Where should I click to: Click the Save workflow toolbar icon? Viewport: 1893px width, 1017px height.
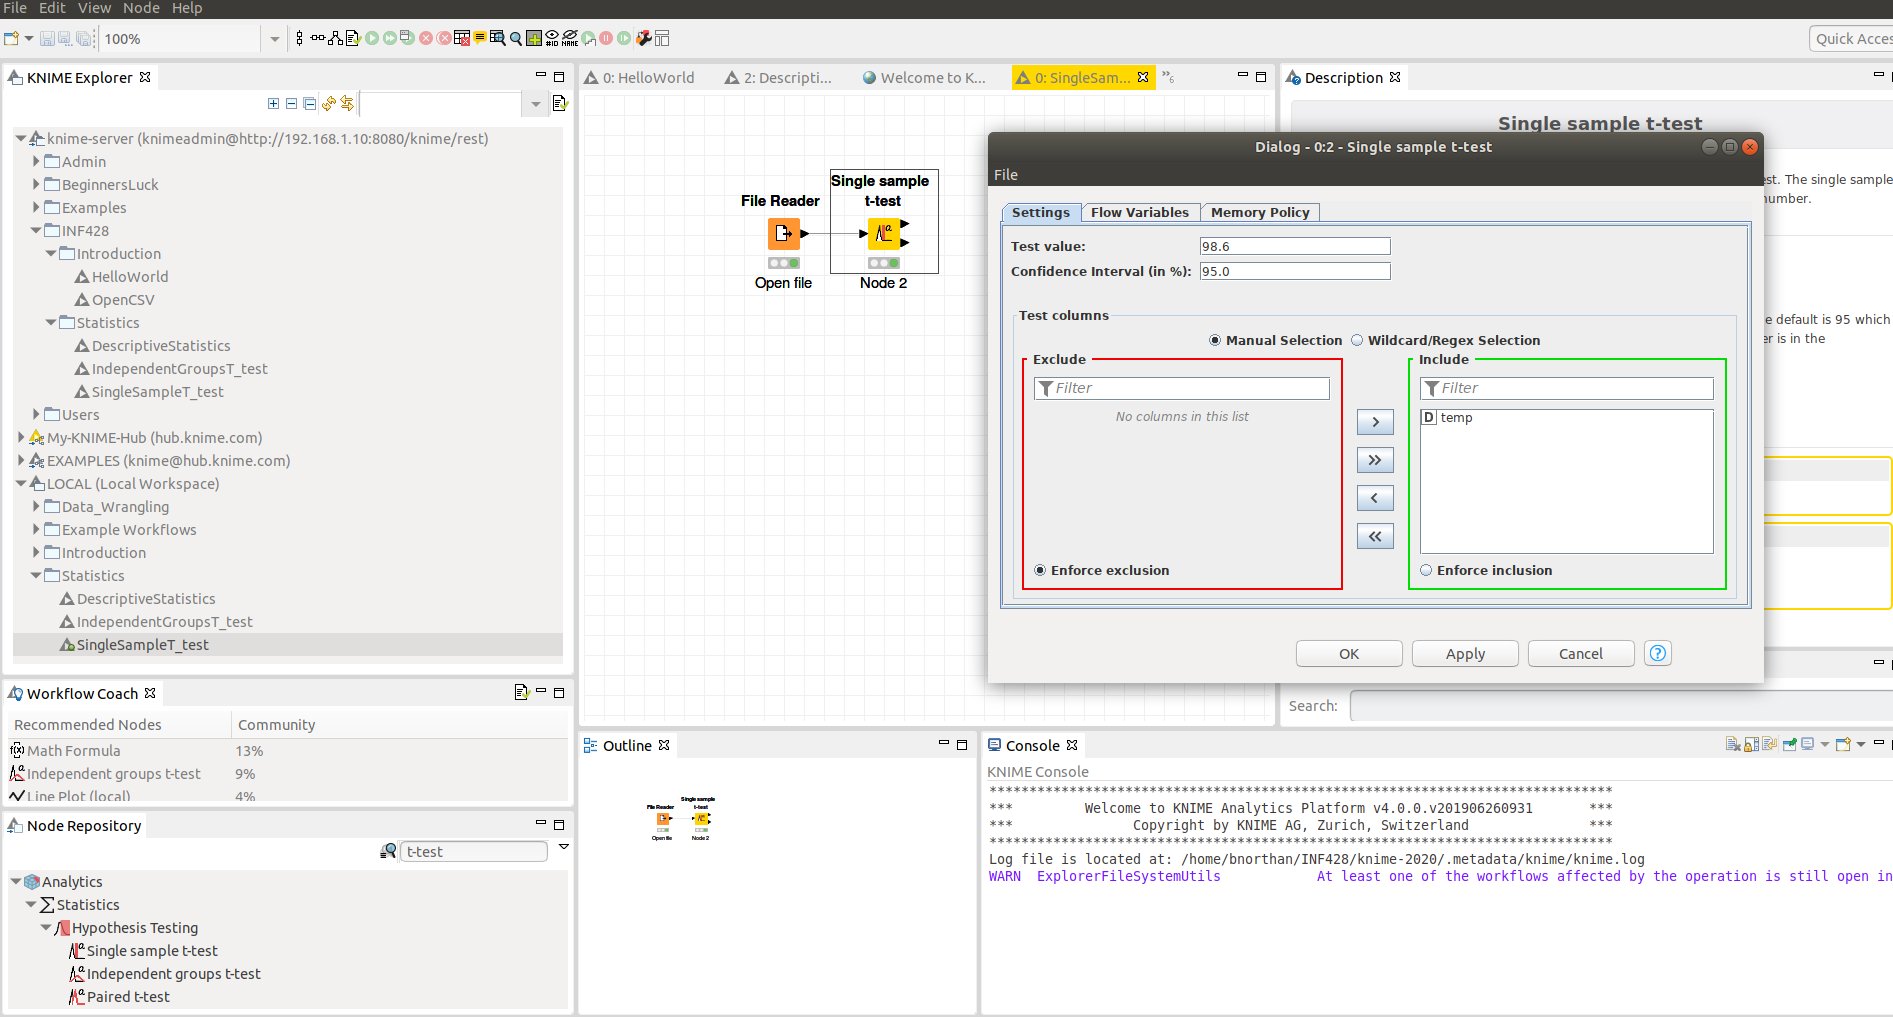pos(47,39)
